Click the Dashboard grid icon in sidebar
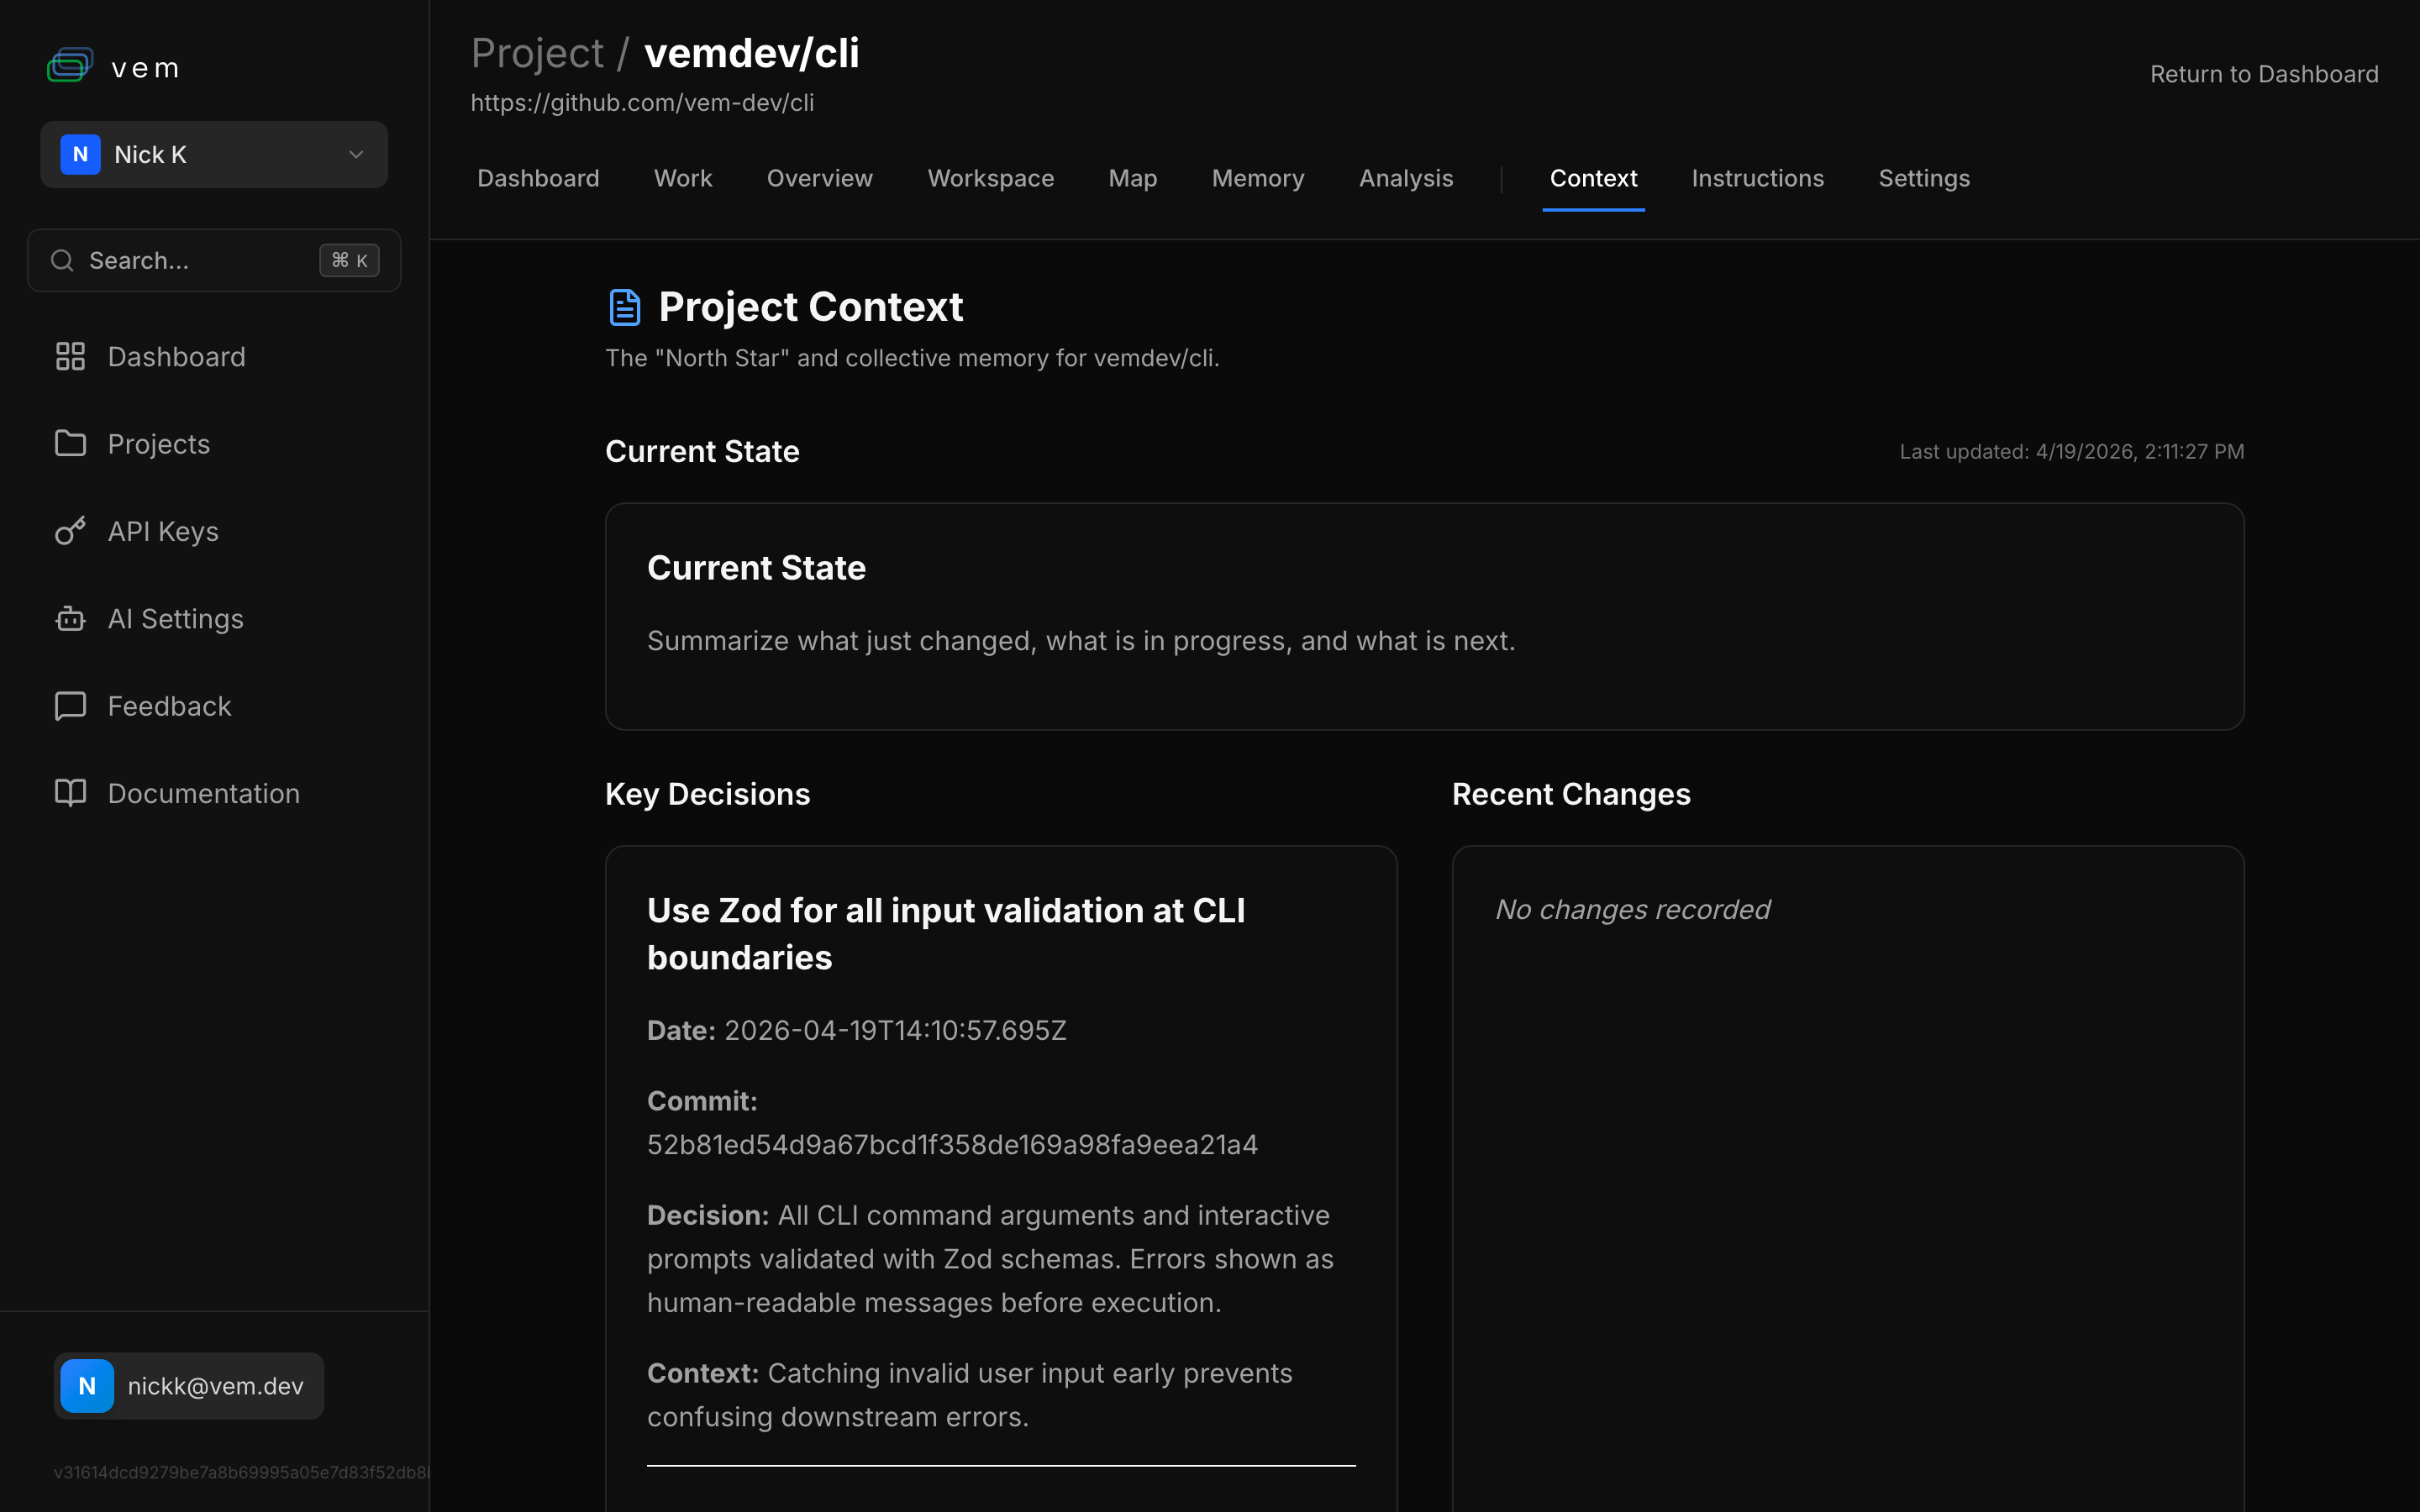The width and height of the screenshot is (2420, 1512). tap(70, 357)
